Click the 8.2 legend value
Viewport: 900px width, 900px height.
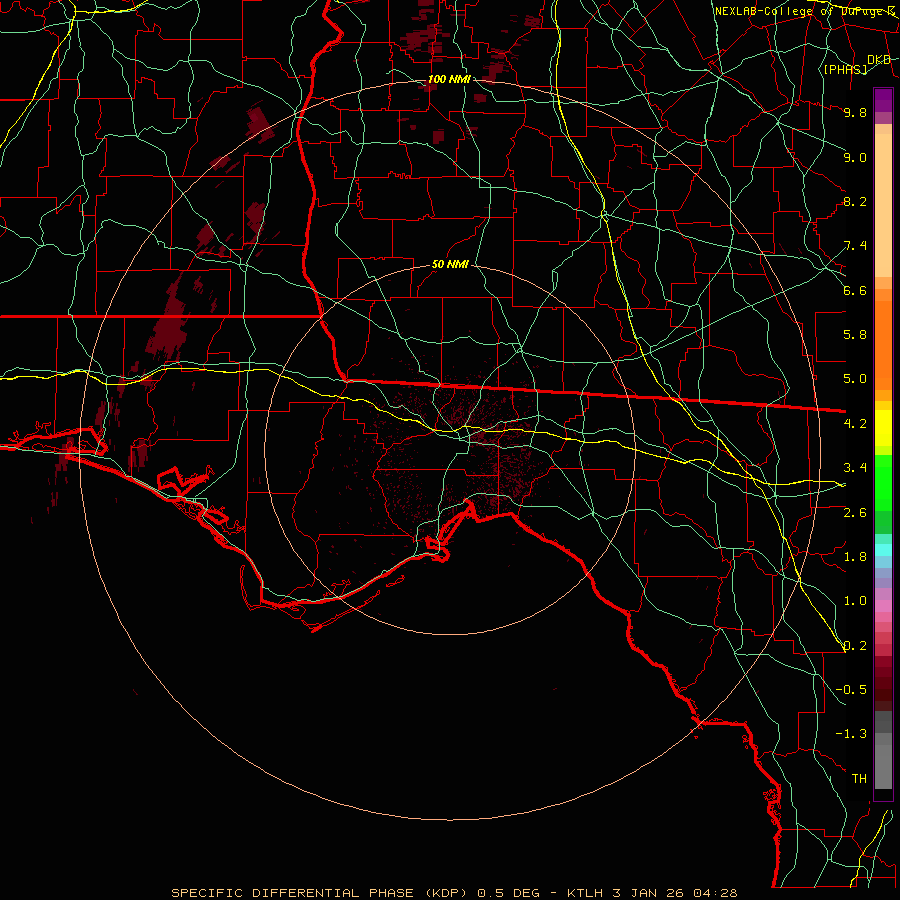coord(855,201)
